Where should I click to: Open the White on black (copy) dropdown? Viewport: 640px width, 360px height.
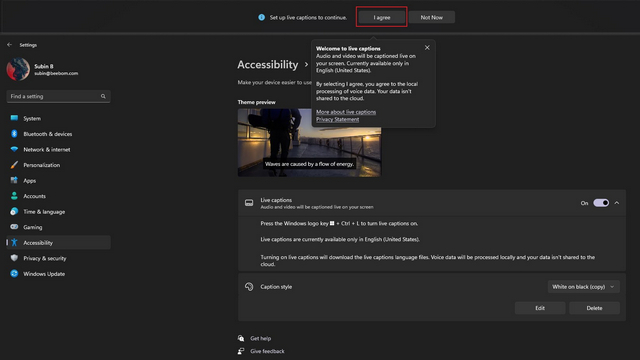click(583, 287)
